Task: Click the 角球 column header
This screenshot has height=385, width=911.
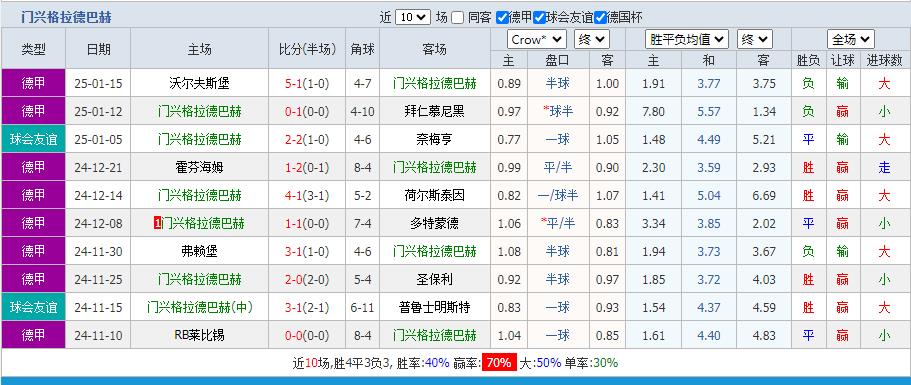Action: (363, 49)
